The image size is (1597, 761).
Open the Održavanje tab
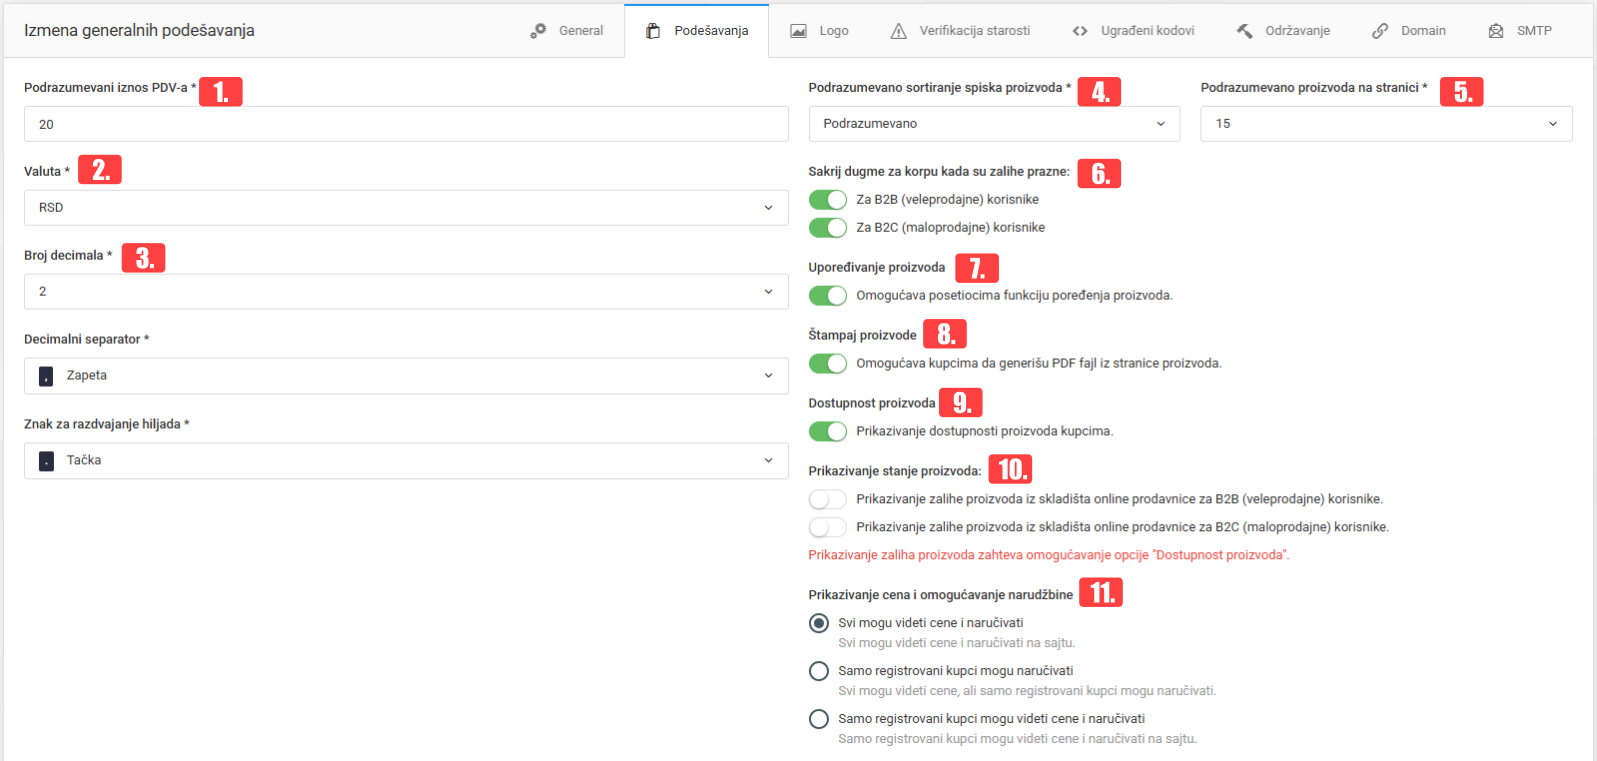1297,31
